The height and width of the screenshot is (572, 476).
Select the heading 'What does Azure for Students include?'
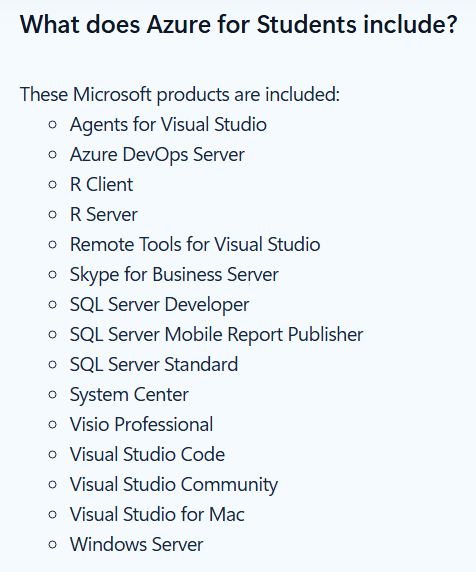(x=239, y=24)
